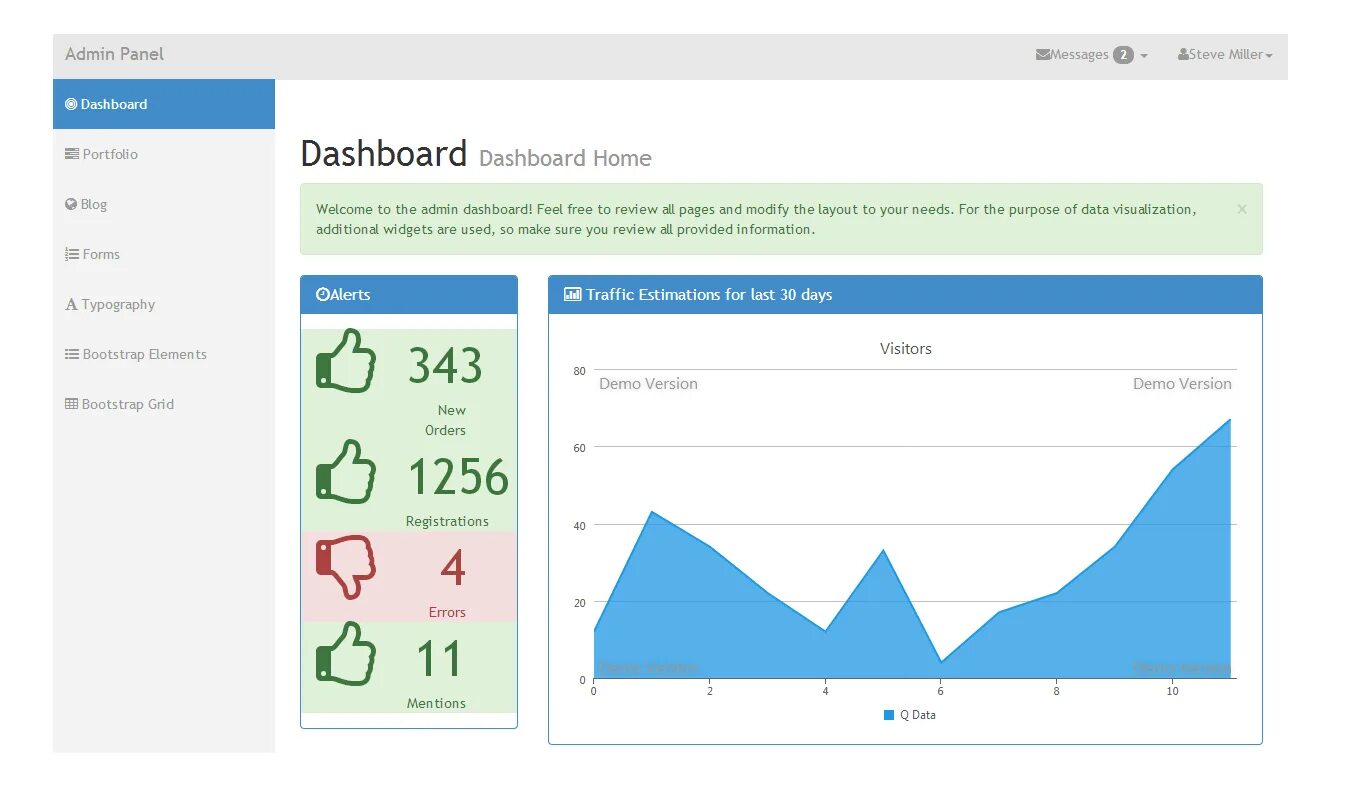Open the Blog section
Viewport: 1360px width, 800px height.
[x=164, y=204]
